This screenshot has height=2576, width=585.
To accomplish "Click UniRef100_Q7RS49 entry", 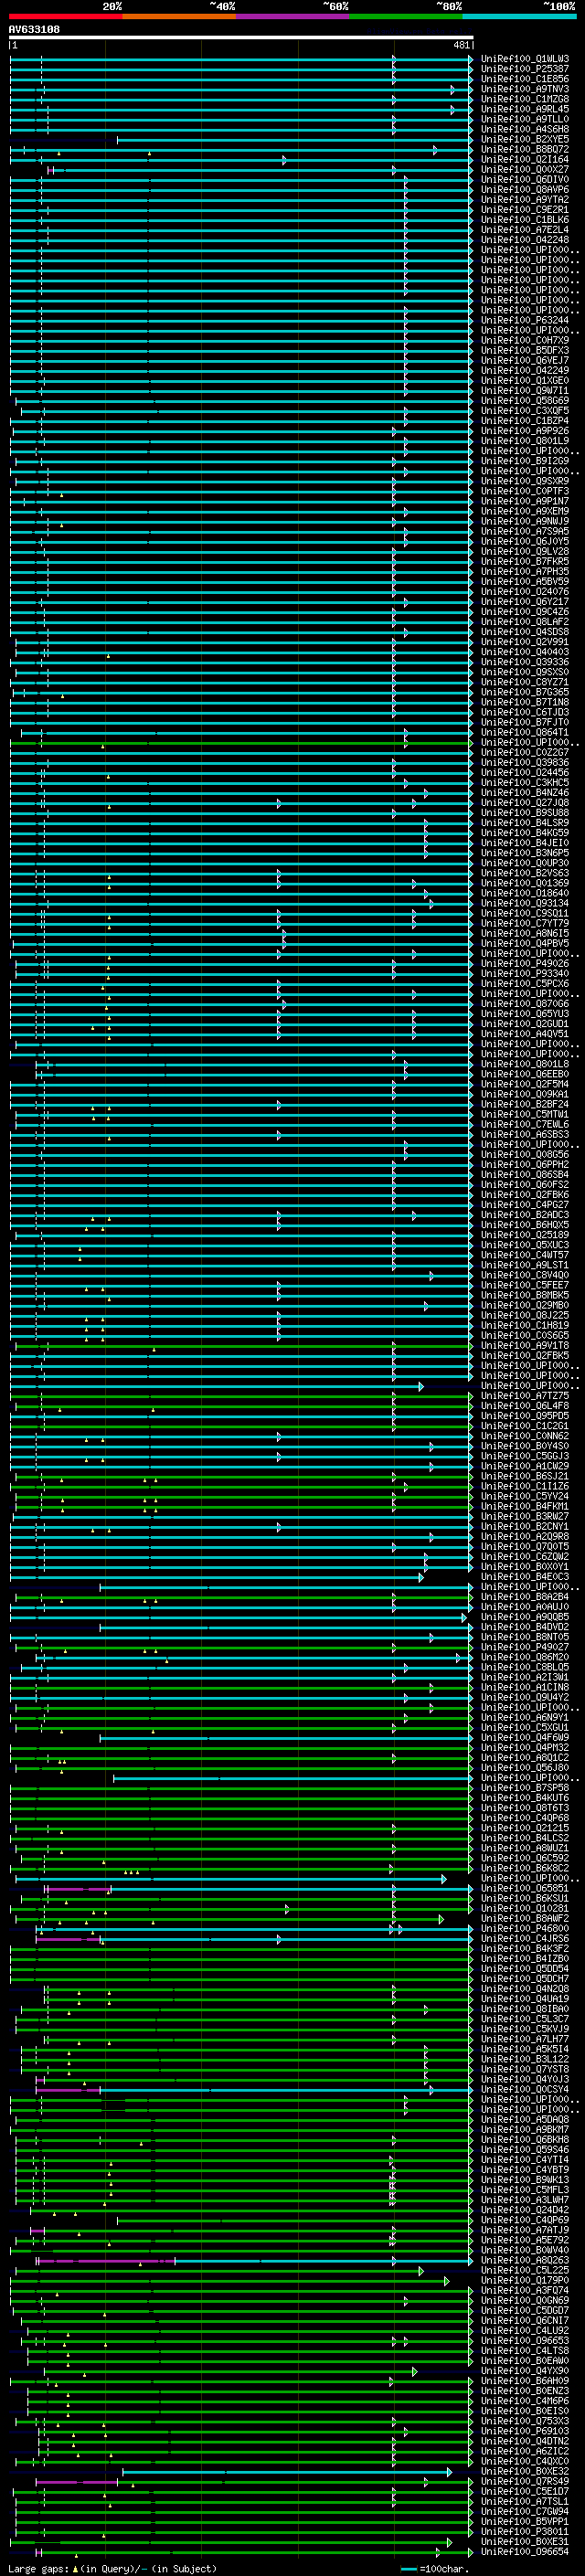I will pyautogui.click(x=524, y=2482).
